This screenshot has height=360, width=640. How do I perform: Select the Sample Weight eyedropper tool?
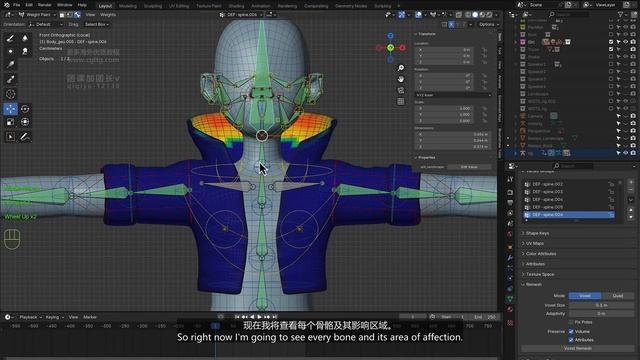coord(10,79)
